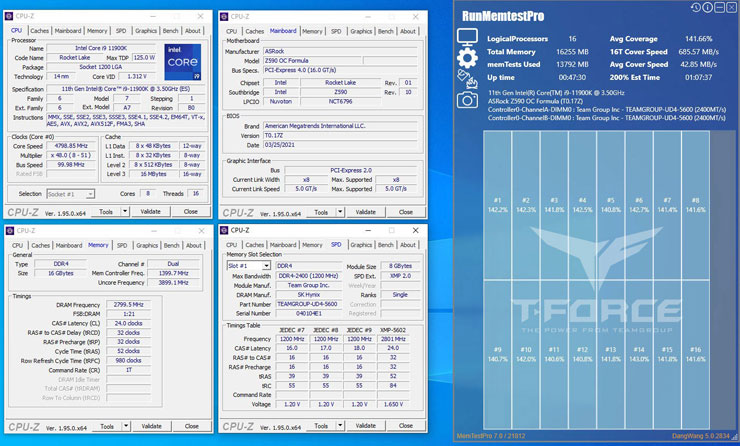Select the CPU tab in Memory window
This screenshot has height=446, width=740.
coord(17,245)
